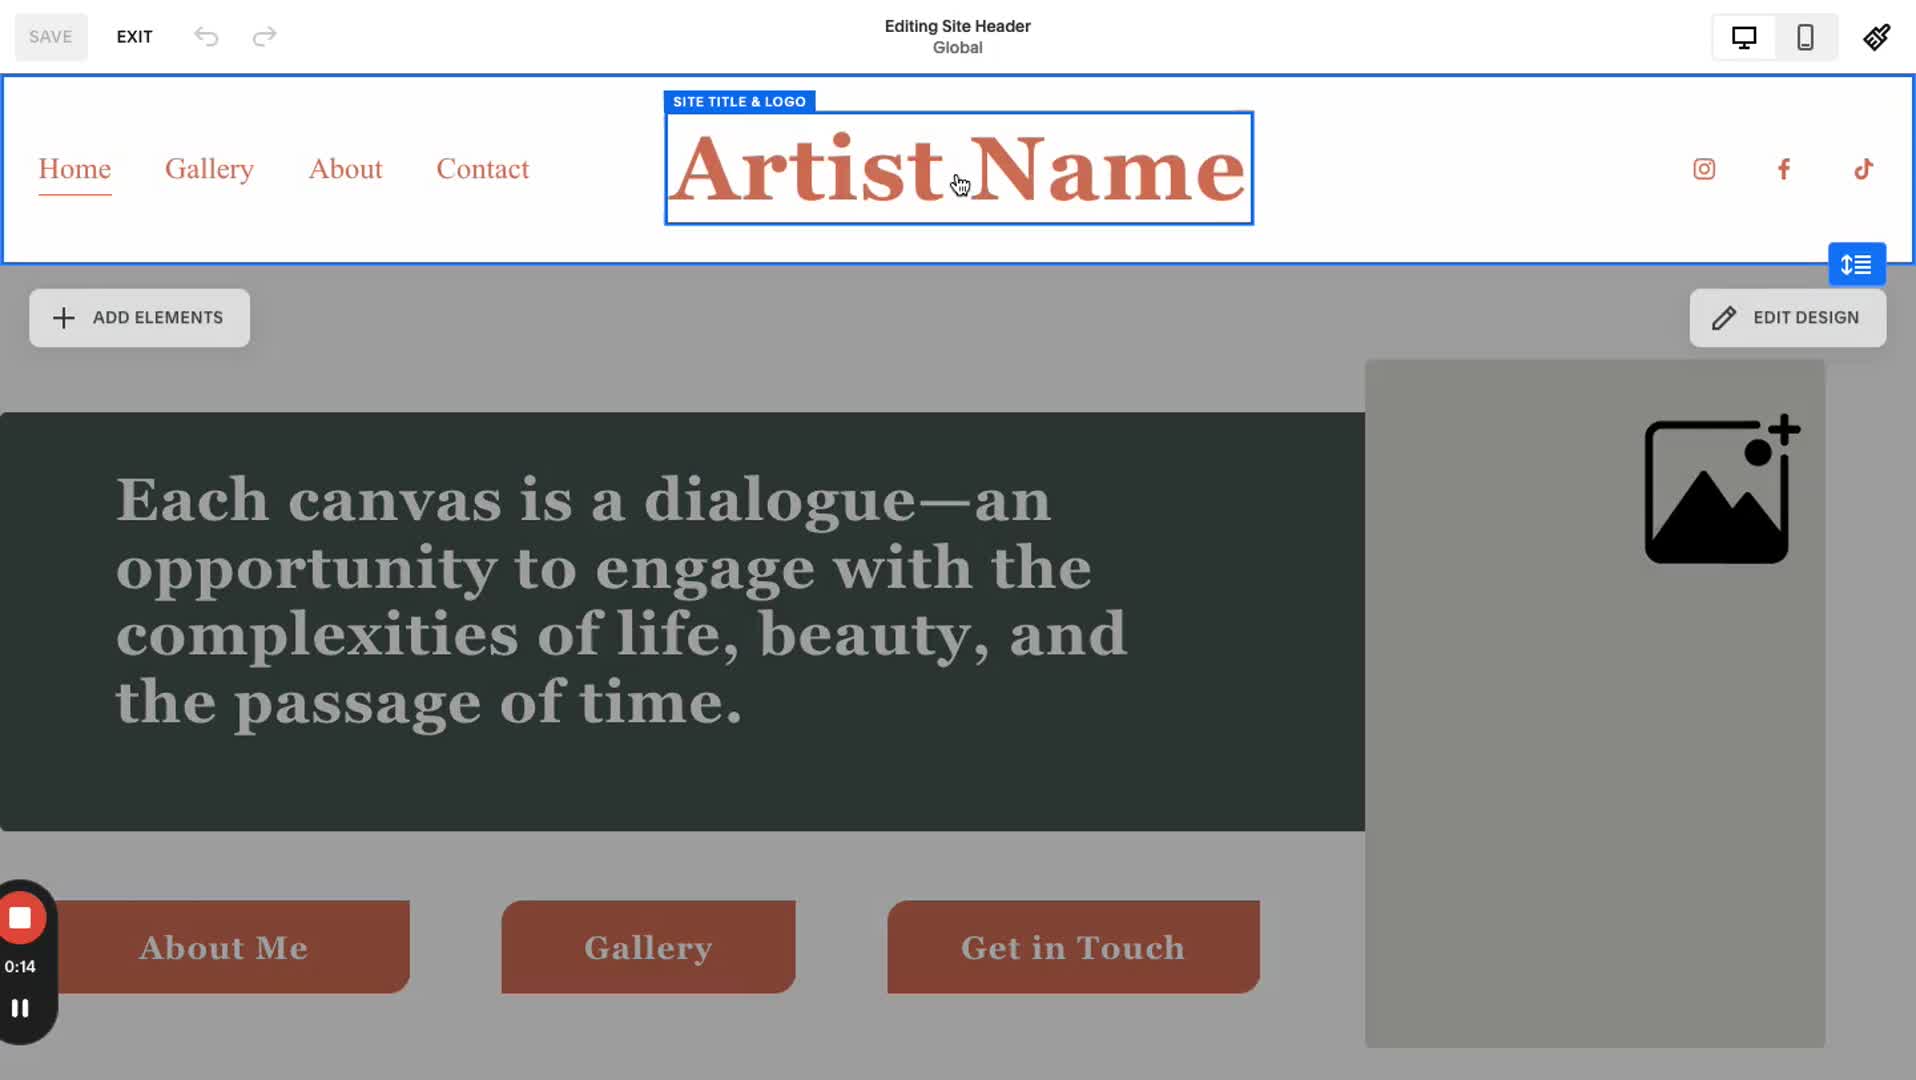Click the pencil icon in Edit Design
The image size is (1916, 1080).
click(1724, 318)
